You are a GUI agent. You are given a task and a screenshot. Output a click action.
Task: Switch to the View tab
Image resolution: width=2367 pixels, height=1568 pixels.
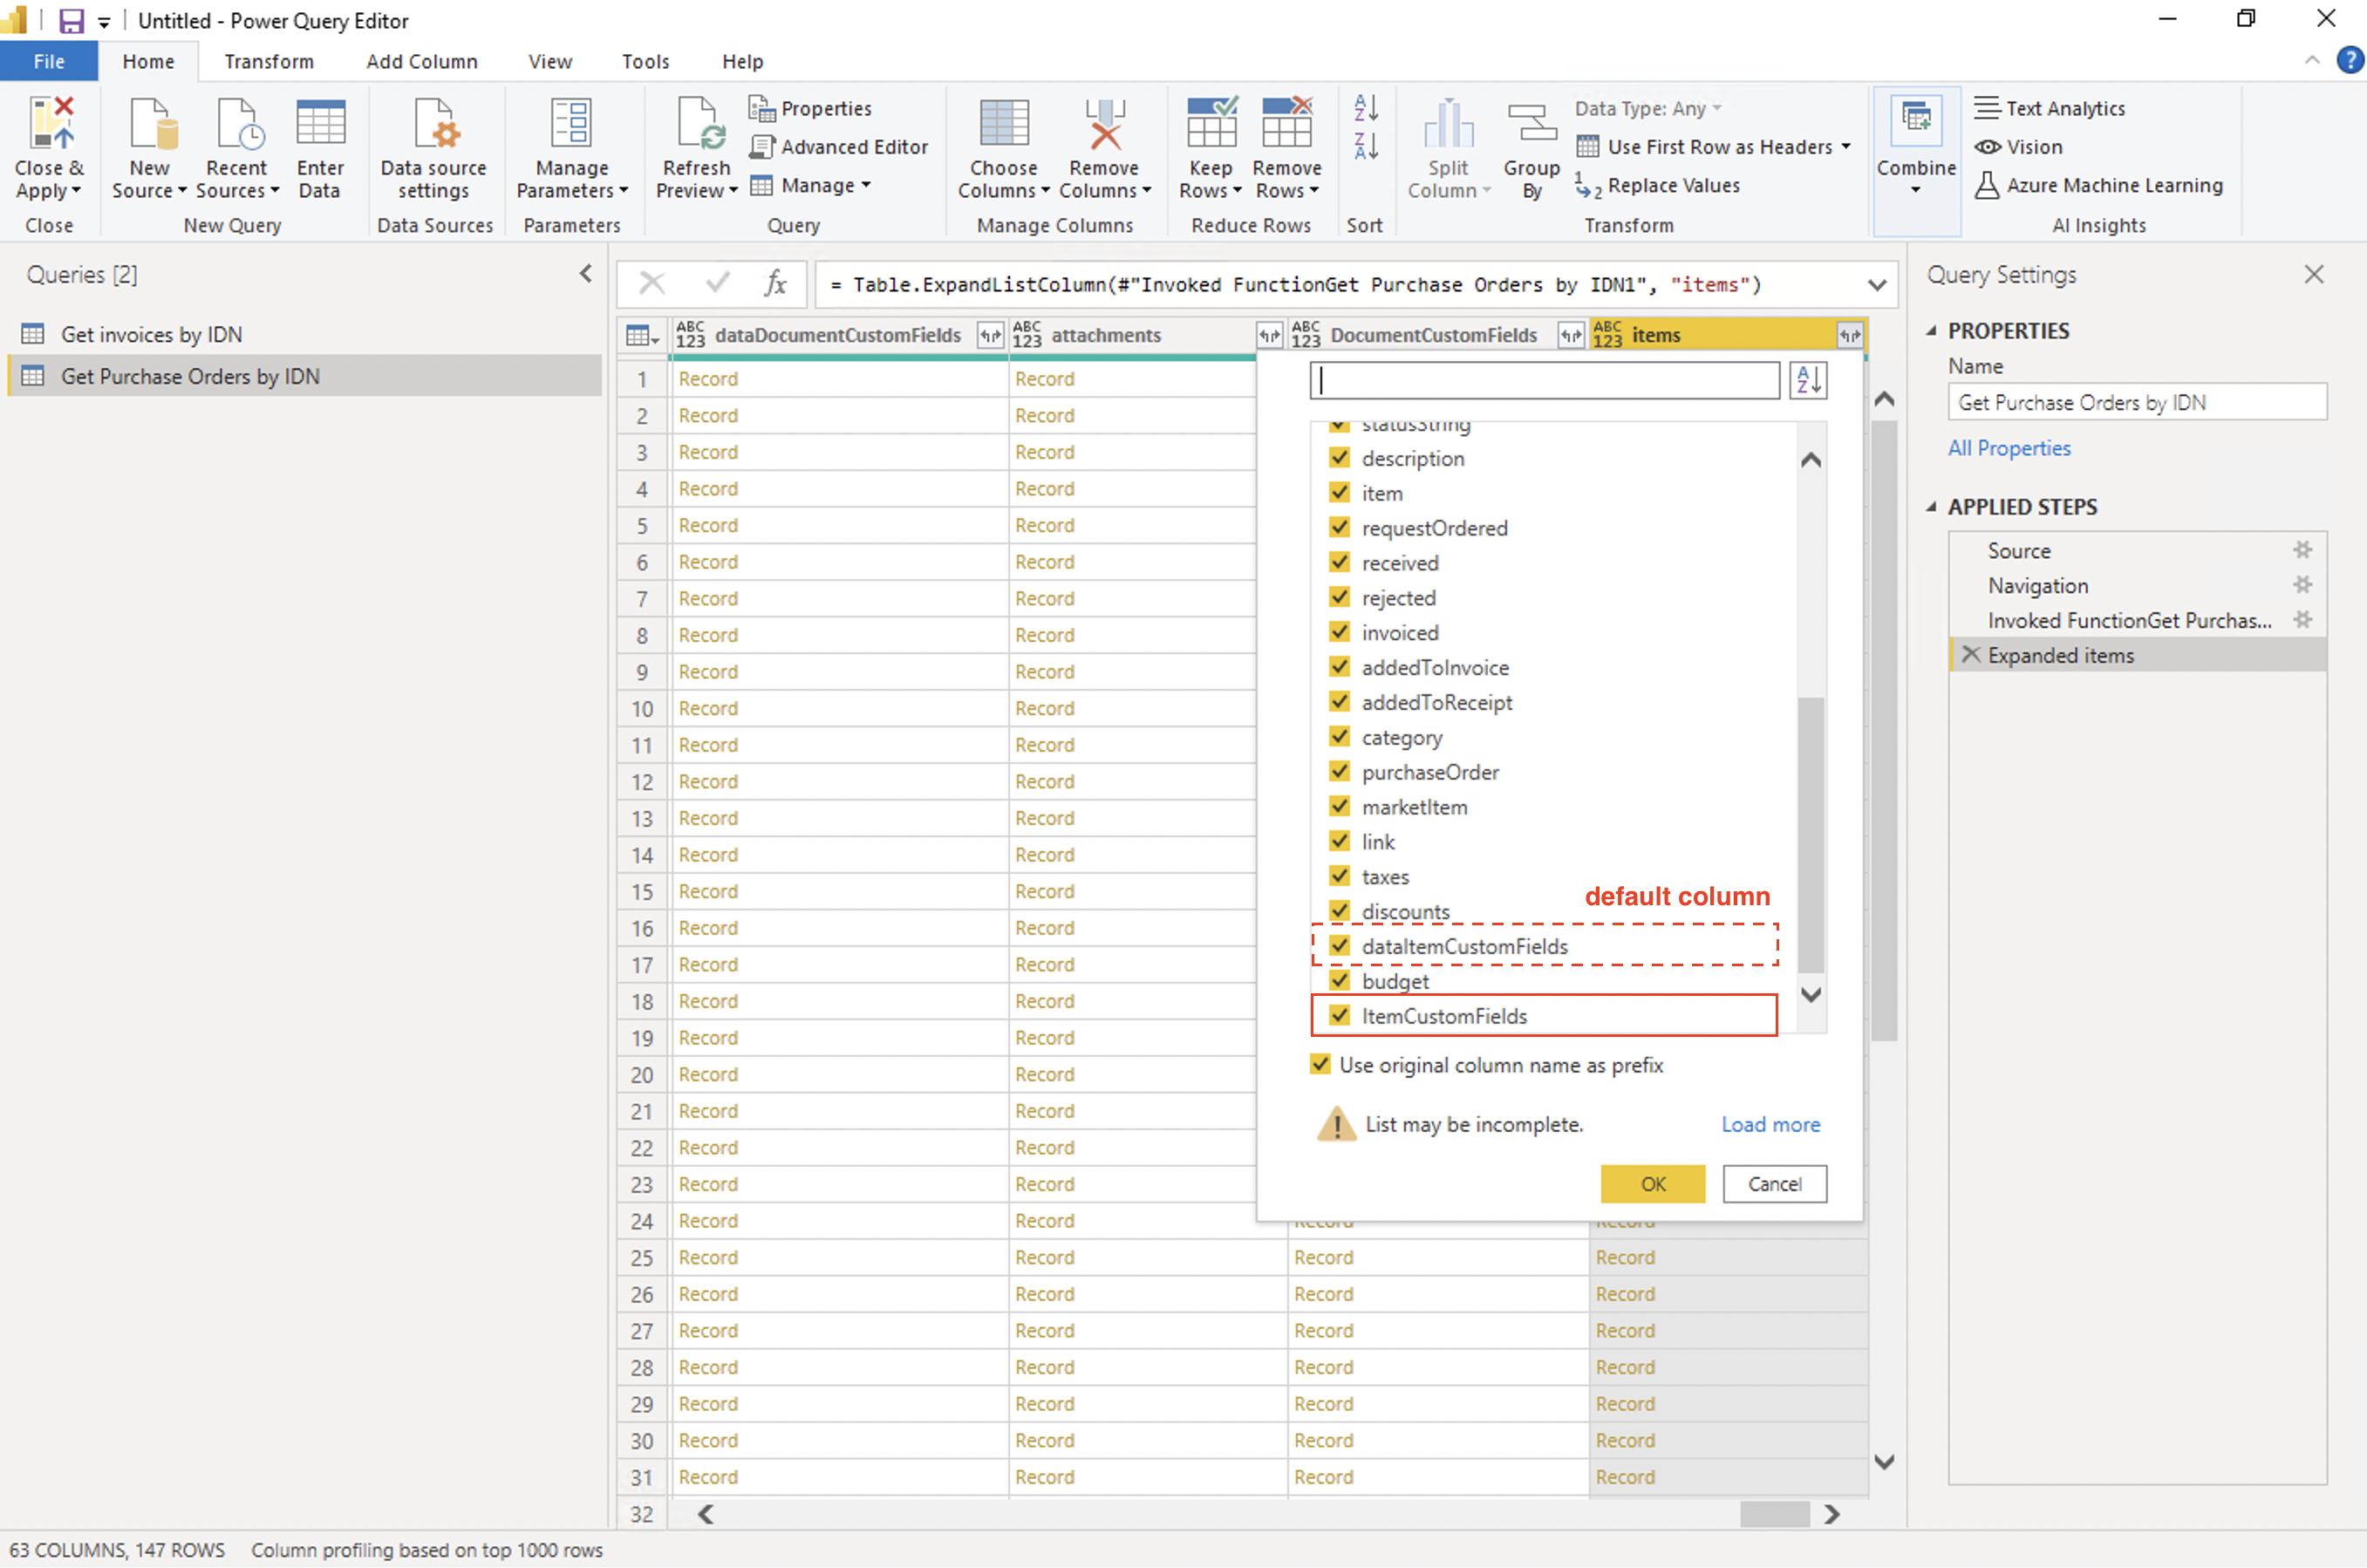point(550,61)
